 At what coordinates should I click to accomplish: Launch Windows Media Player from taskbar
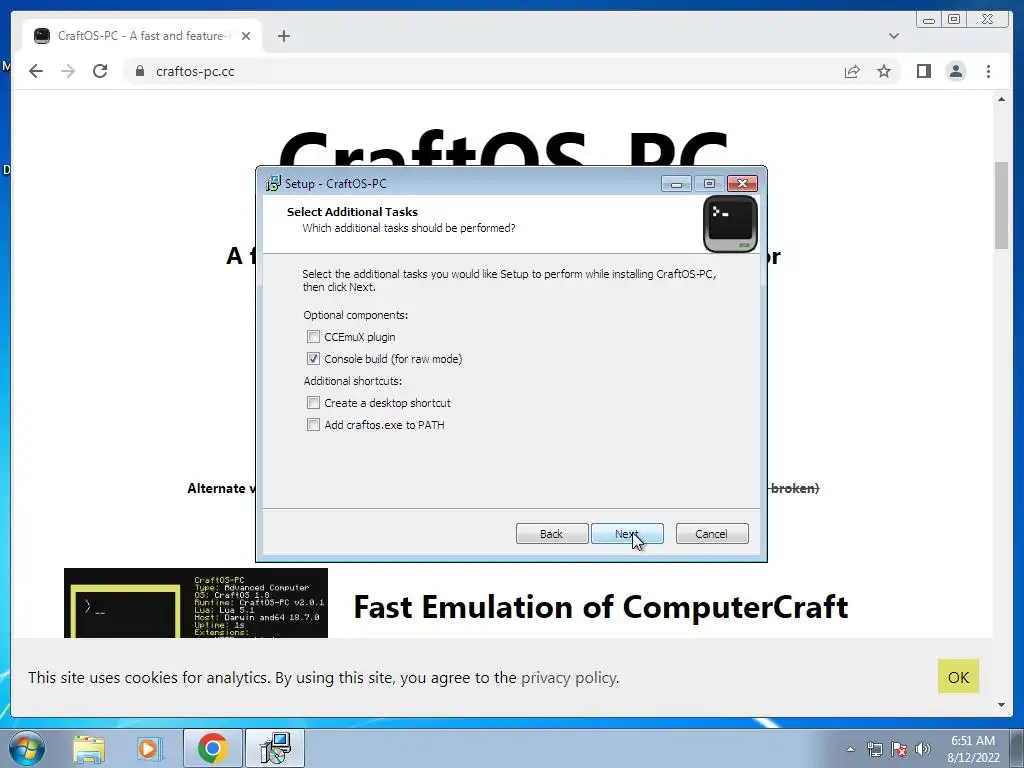tap(149, 748)
